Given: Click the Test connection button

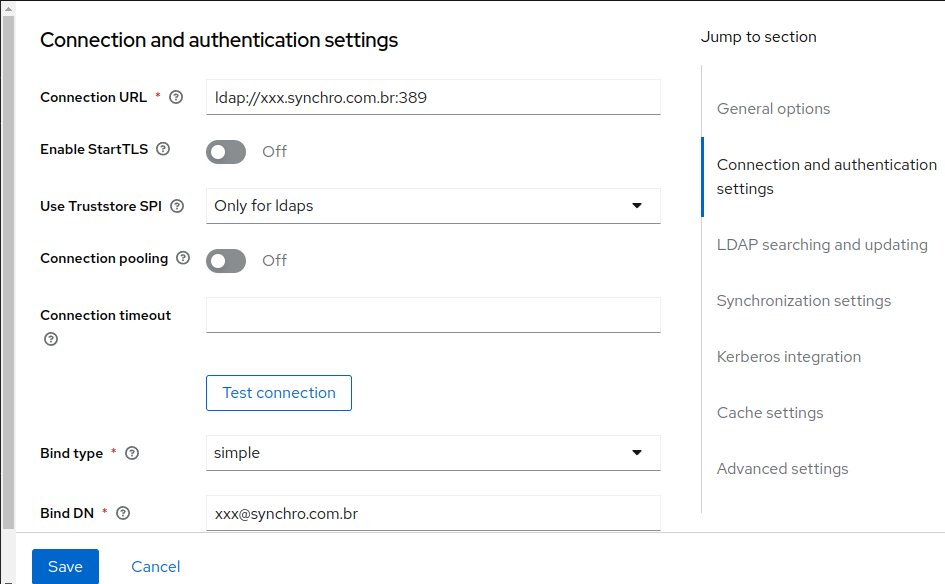Looking at the screenshot, I should pos(278,393).
